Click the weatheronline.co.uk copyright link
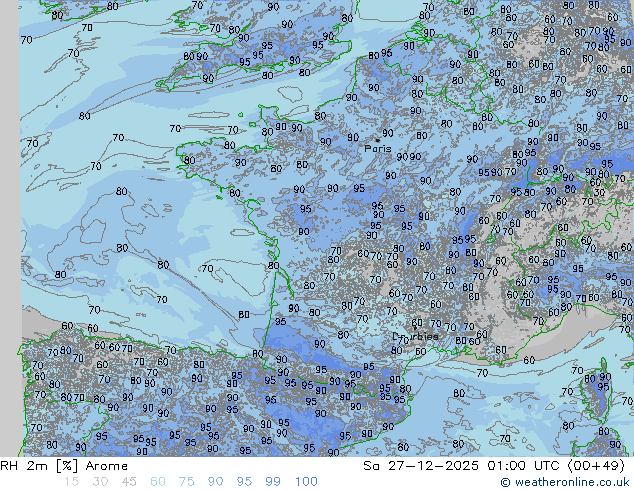 pos(572,482)
